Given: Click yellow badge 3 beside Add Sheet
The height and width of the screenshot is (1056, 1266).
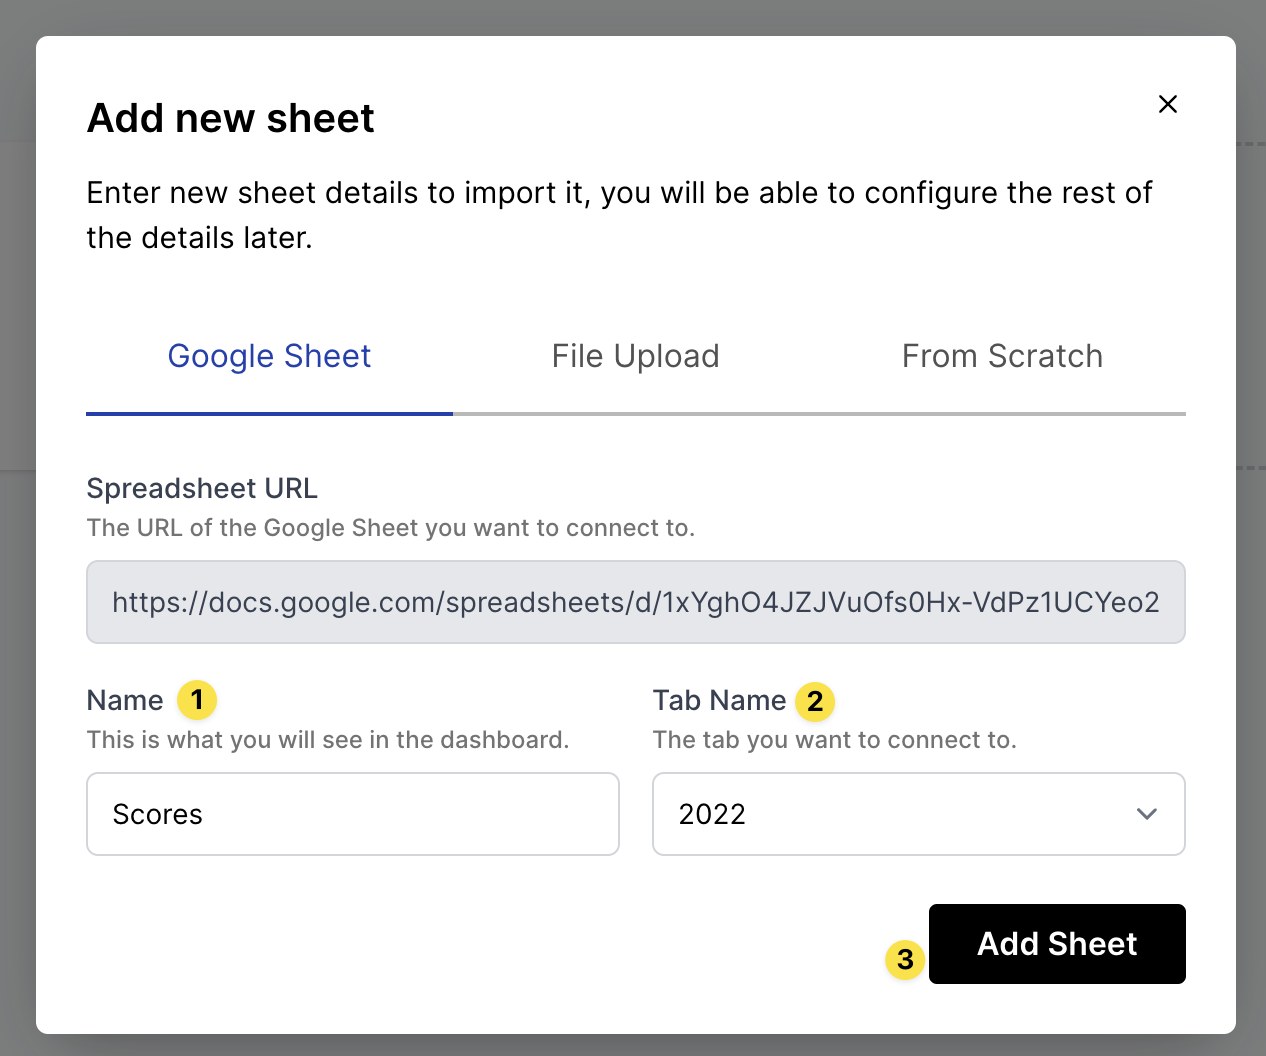Looking at the screenshot, I should tap(905, 960).
